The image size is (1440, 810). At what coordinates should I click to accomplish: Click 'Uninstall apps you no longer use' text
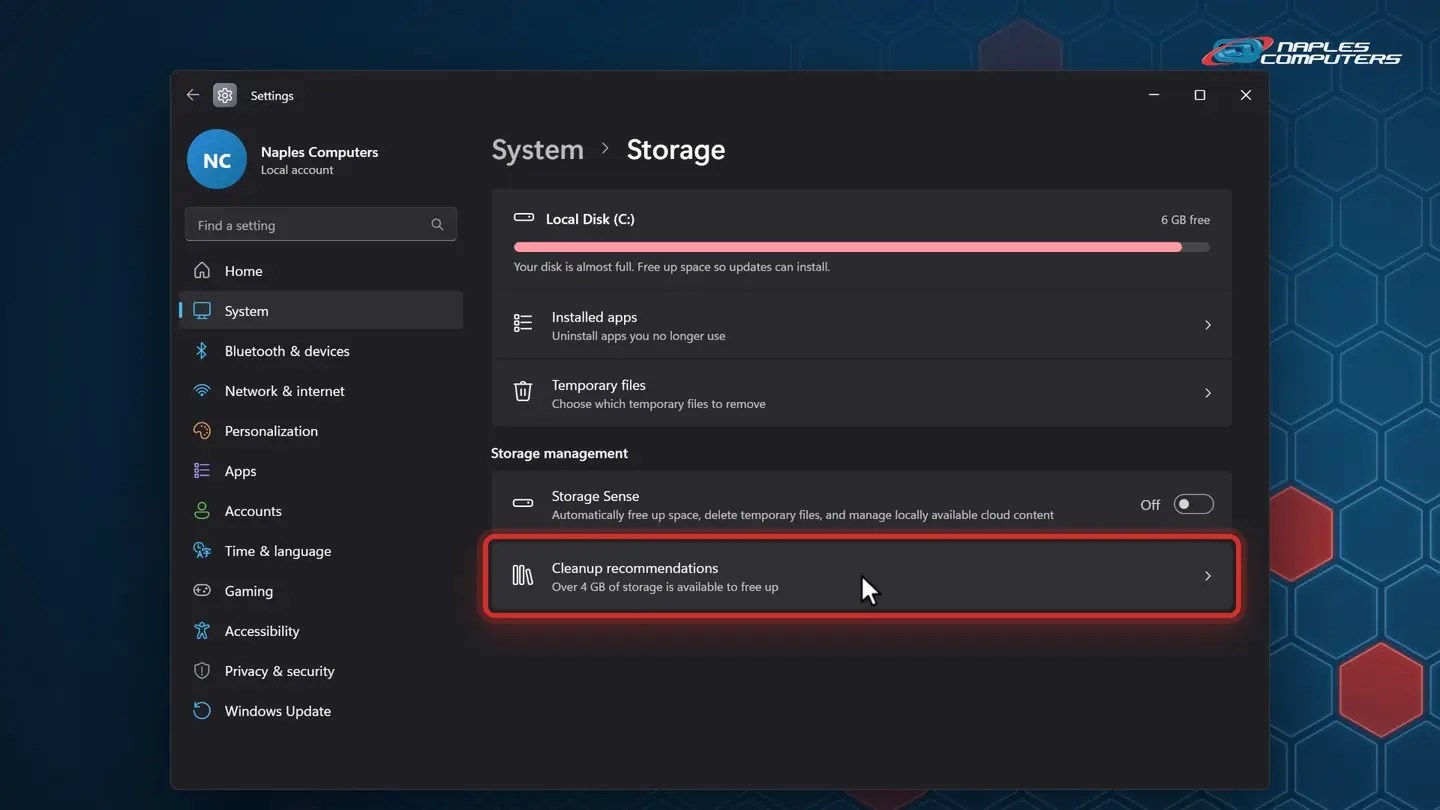[x=638, y=336]
